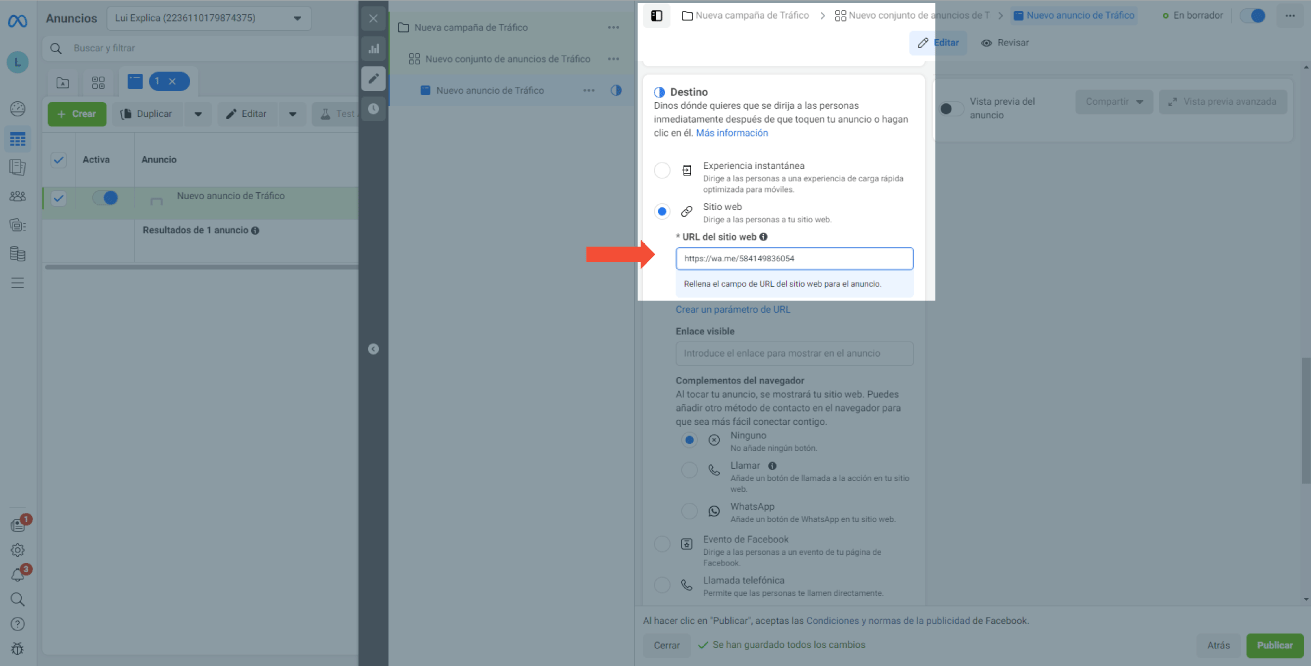This screenshot has height=666, width=1311.
Task: Open the Settings gear in the sidebar
Action: [x=17, y=549]
